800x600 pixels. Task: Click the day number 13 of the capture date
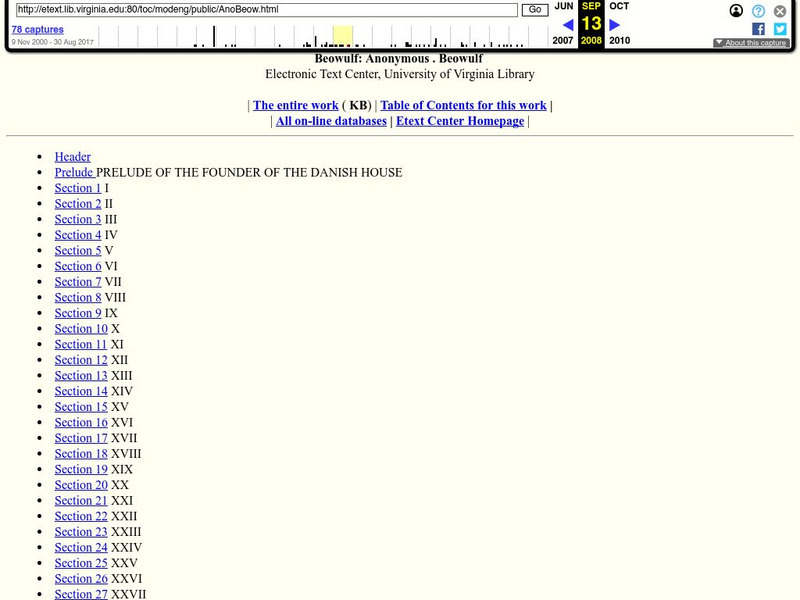(x=591, y=23)
